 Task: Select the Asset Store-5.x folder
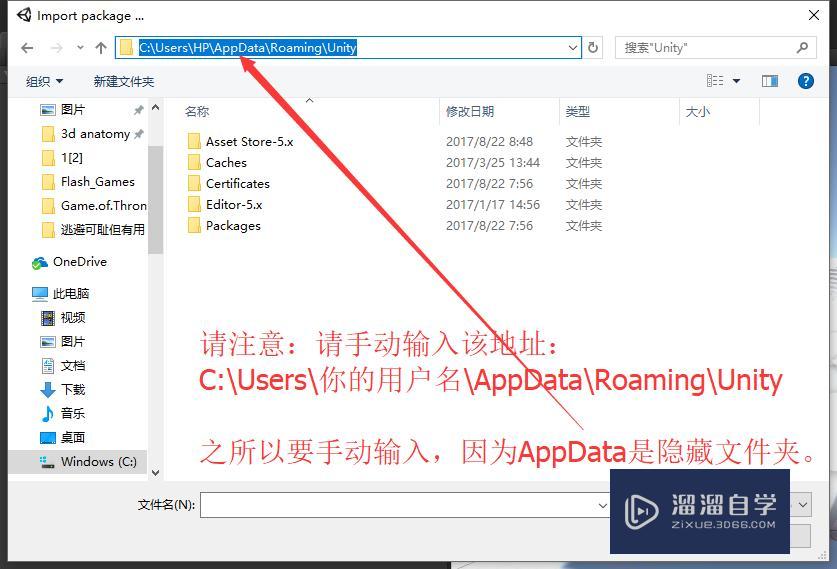pos(240,141)
